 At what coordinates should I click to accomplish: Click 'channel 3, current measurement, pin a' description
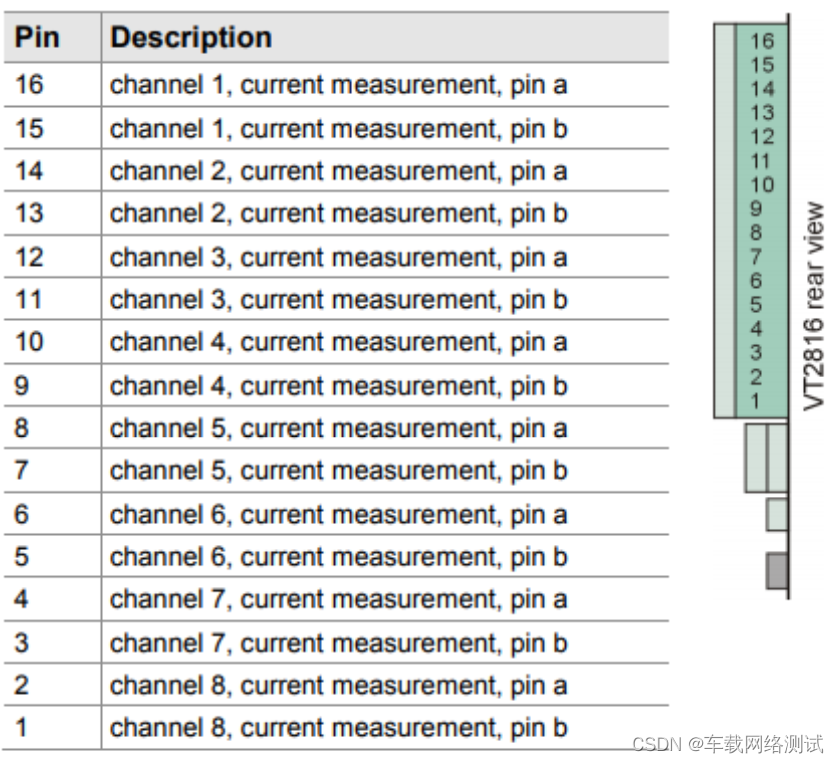tap(339, 257)
